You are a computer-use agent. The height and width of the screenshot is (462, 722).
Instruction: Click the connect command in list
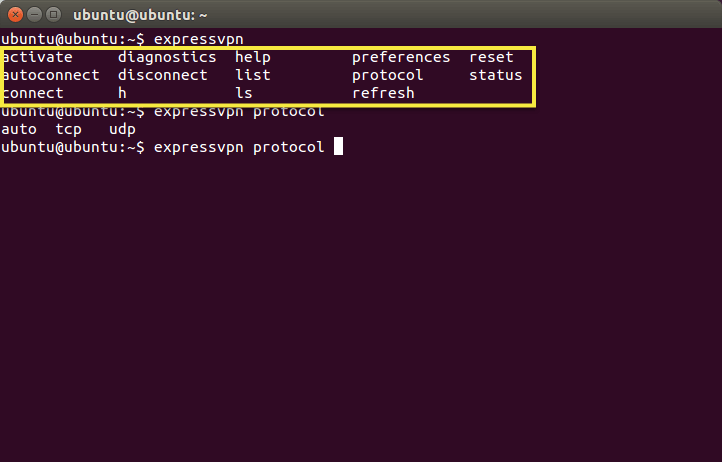pyautogui.click(x=33, y=93)
